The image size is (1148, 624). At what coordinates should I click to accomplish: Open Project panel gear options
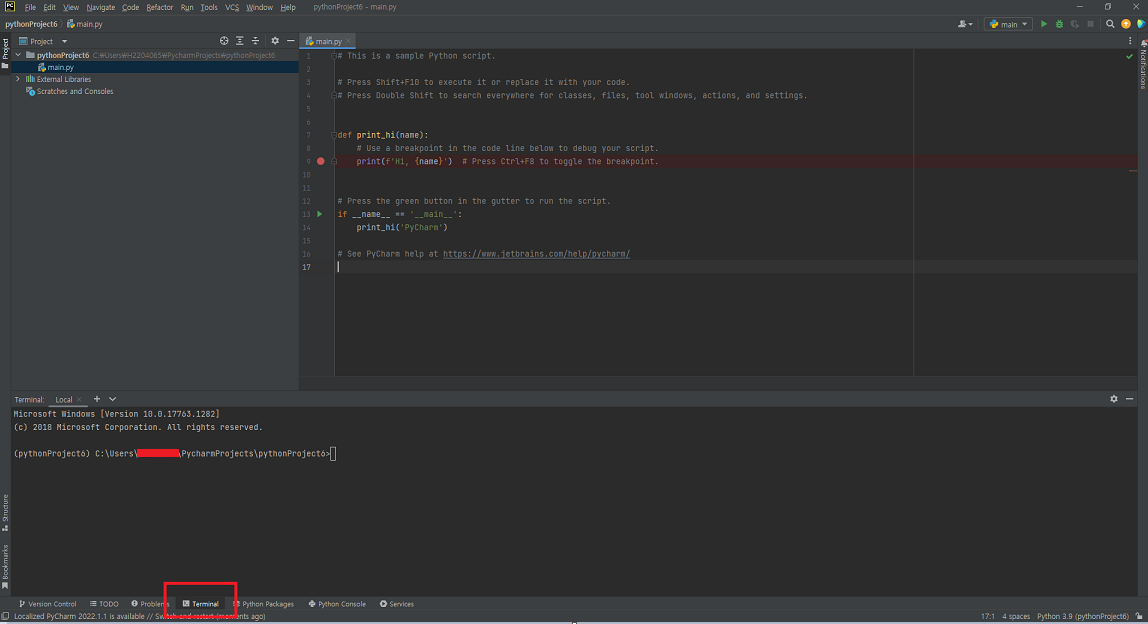(275, 41)
